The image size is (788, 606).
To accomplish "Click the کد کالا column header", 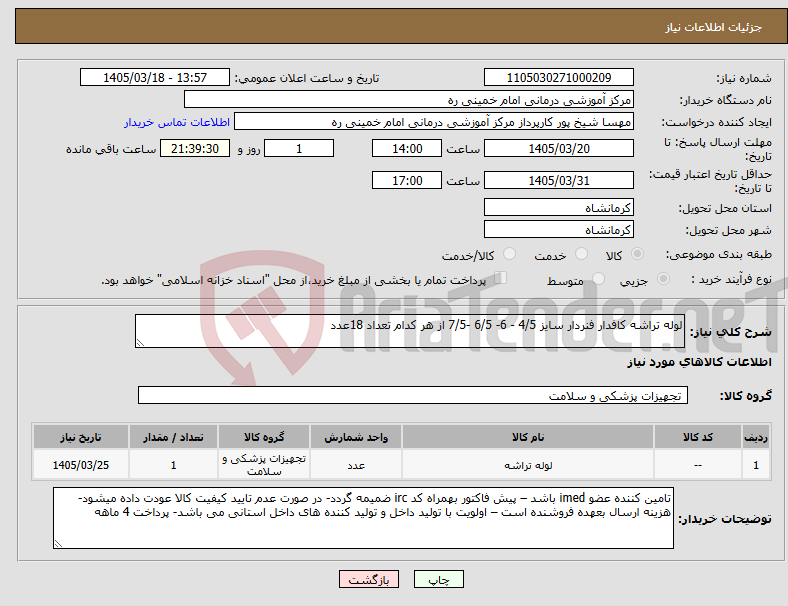I will pyautogui.click(x=698, y=437).
